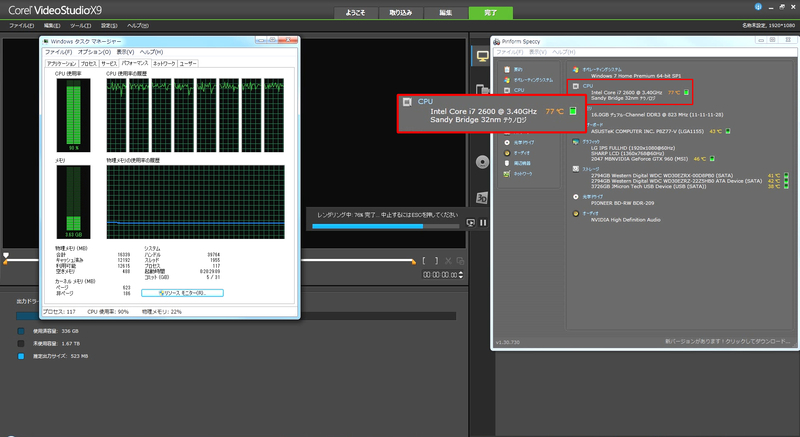800x437 pixels.
Task: Switch to パフォーマンス tab in Task Manager
Action: click(135, 63)
